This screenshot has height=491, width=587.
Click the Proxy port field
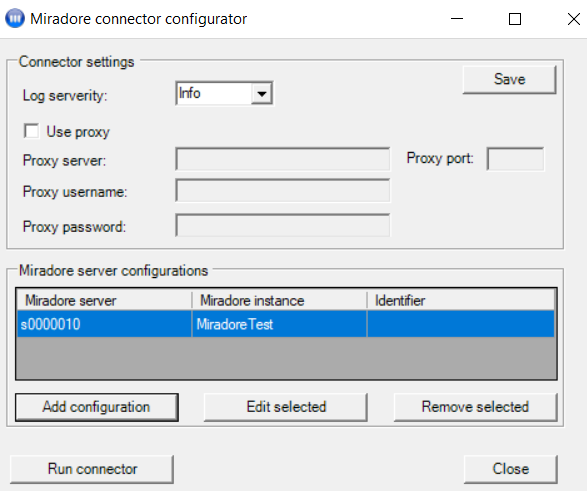[515, 159]
